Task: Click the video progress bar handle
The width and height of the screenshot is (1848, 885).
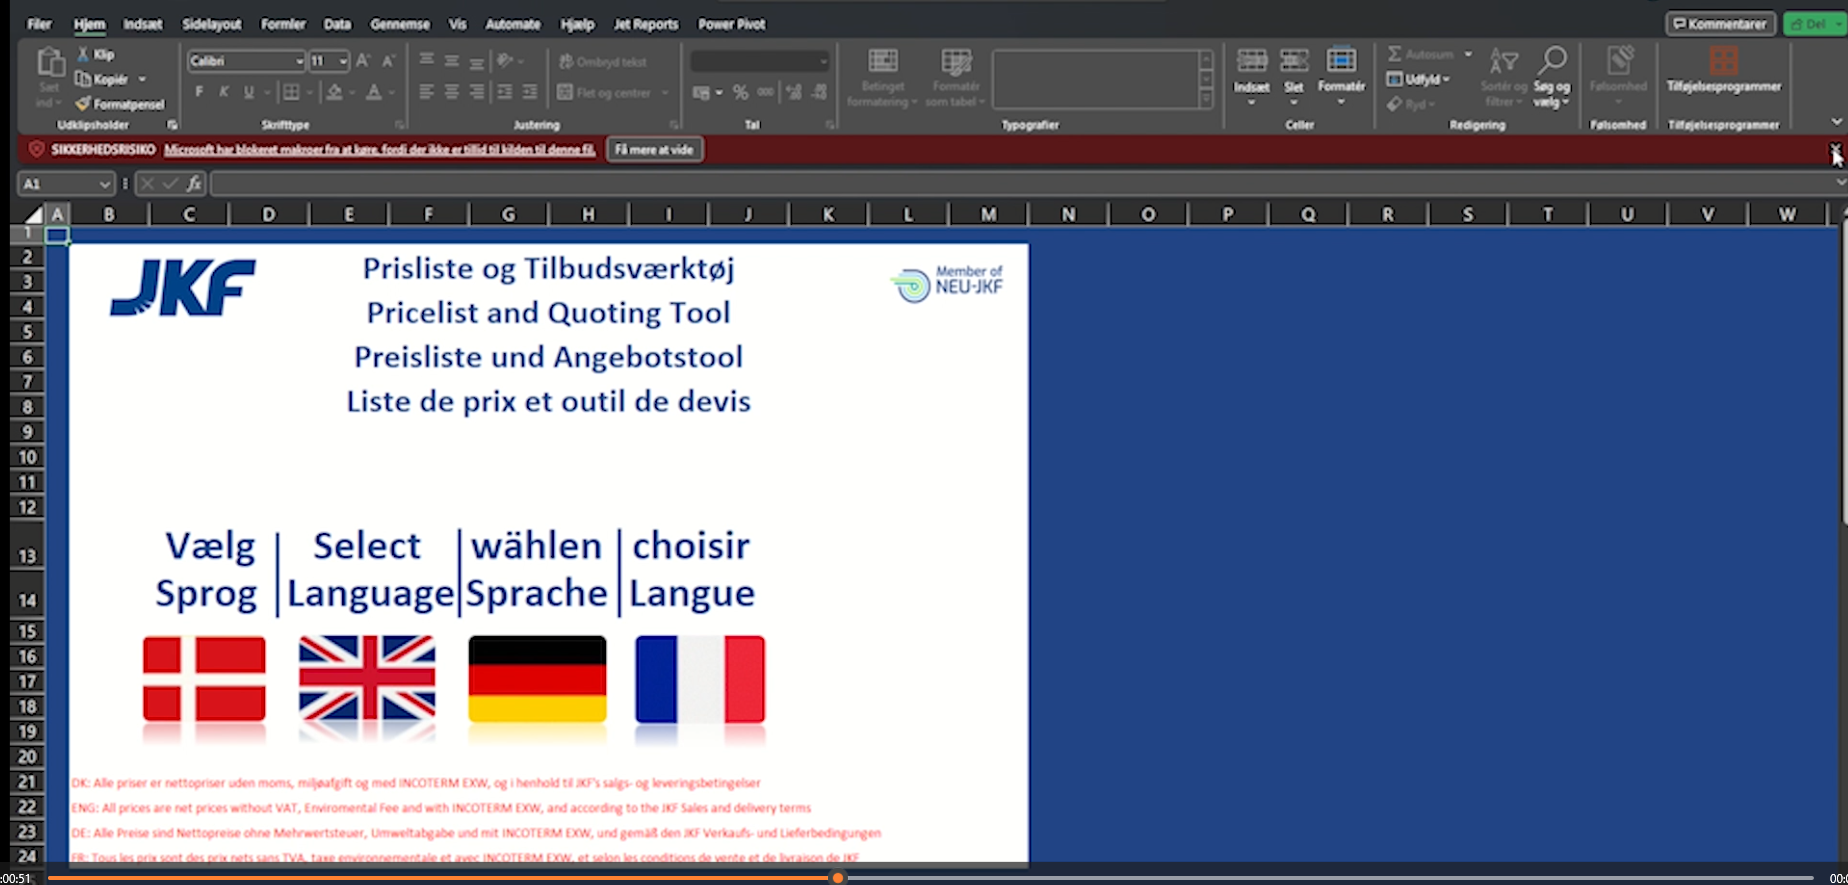Action: [x=838, y=878]
